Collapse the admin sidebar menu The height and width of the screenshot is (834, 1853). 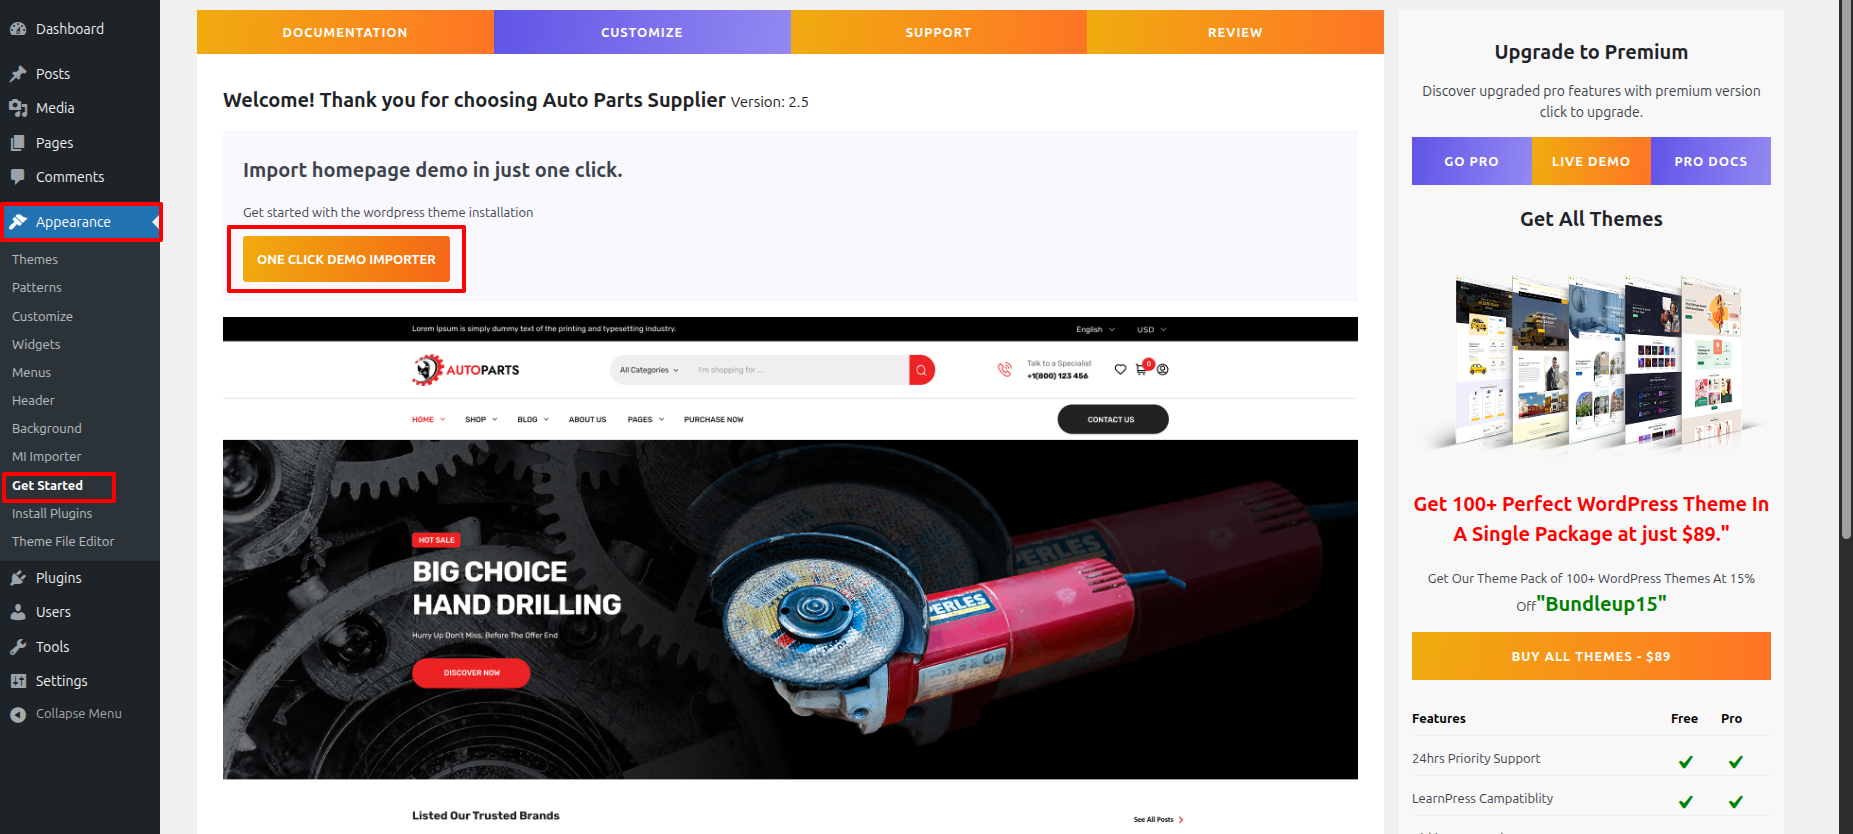pos(66,714)
